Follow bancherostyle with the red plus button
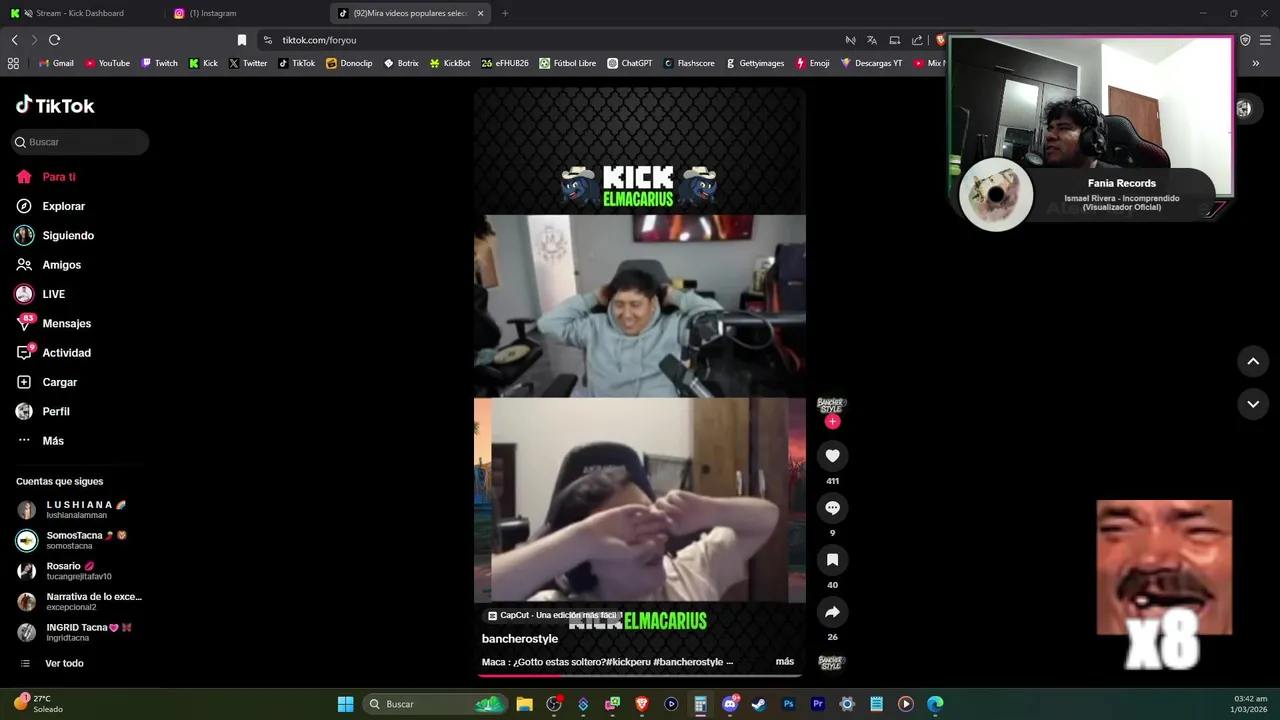Viewport: 1280px width, 720px height. click(x=832, y=422)
